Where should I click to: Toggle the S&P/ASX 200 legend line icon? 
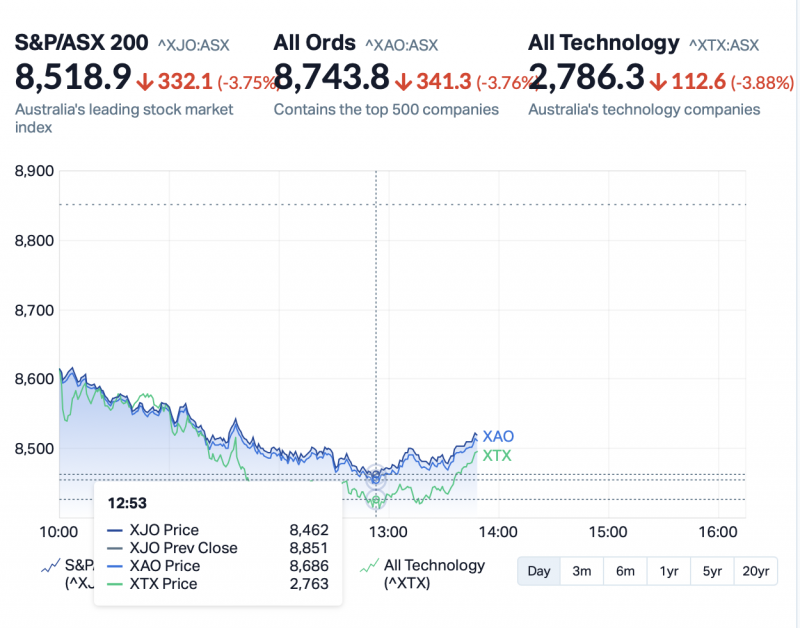(x=50, y=566)
